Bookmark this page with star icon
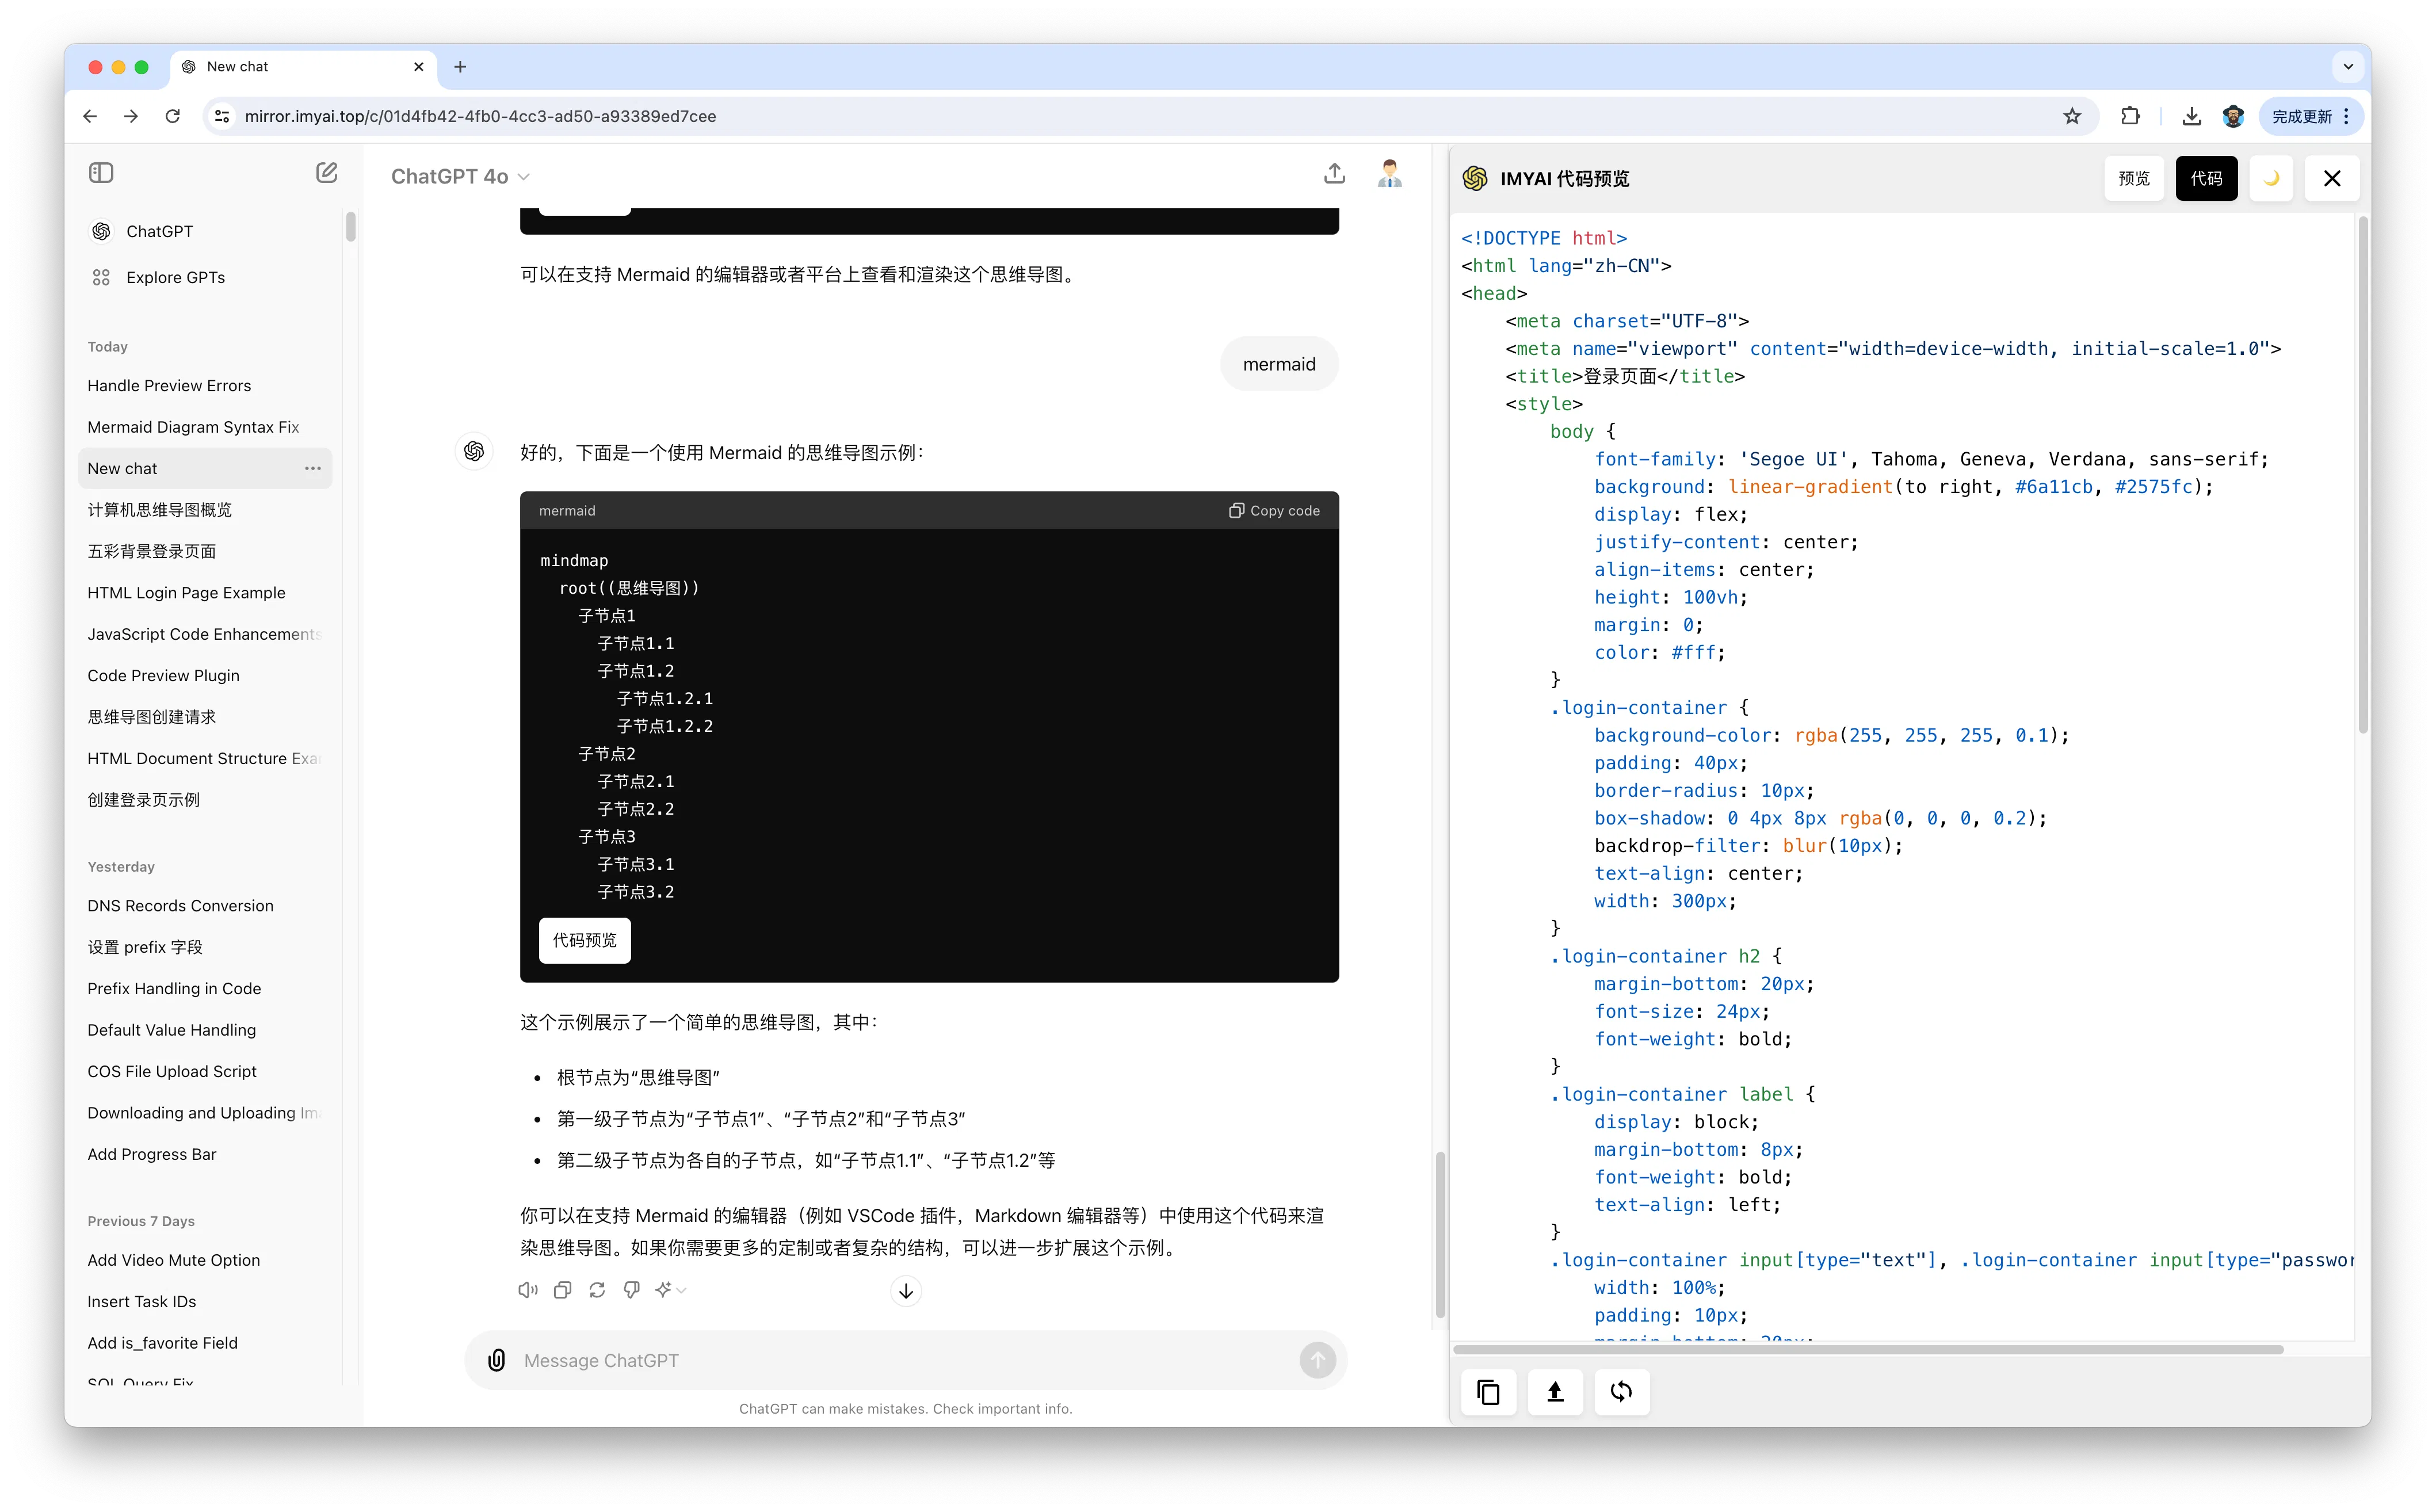The image size is (2436, 1512). 2071,116
